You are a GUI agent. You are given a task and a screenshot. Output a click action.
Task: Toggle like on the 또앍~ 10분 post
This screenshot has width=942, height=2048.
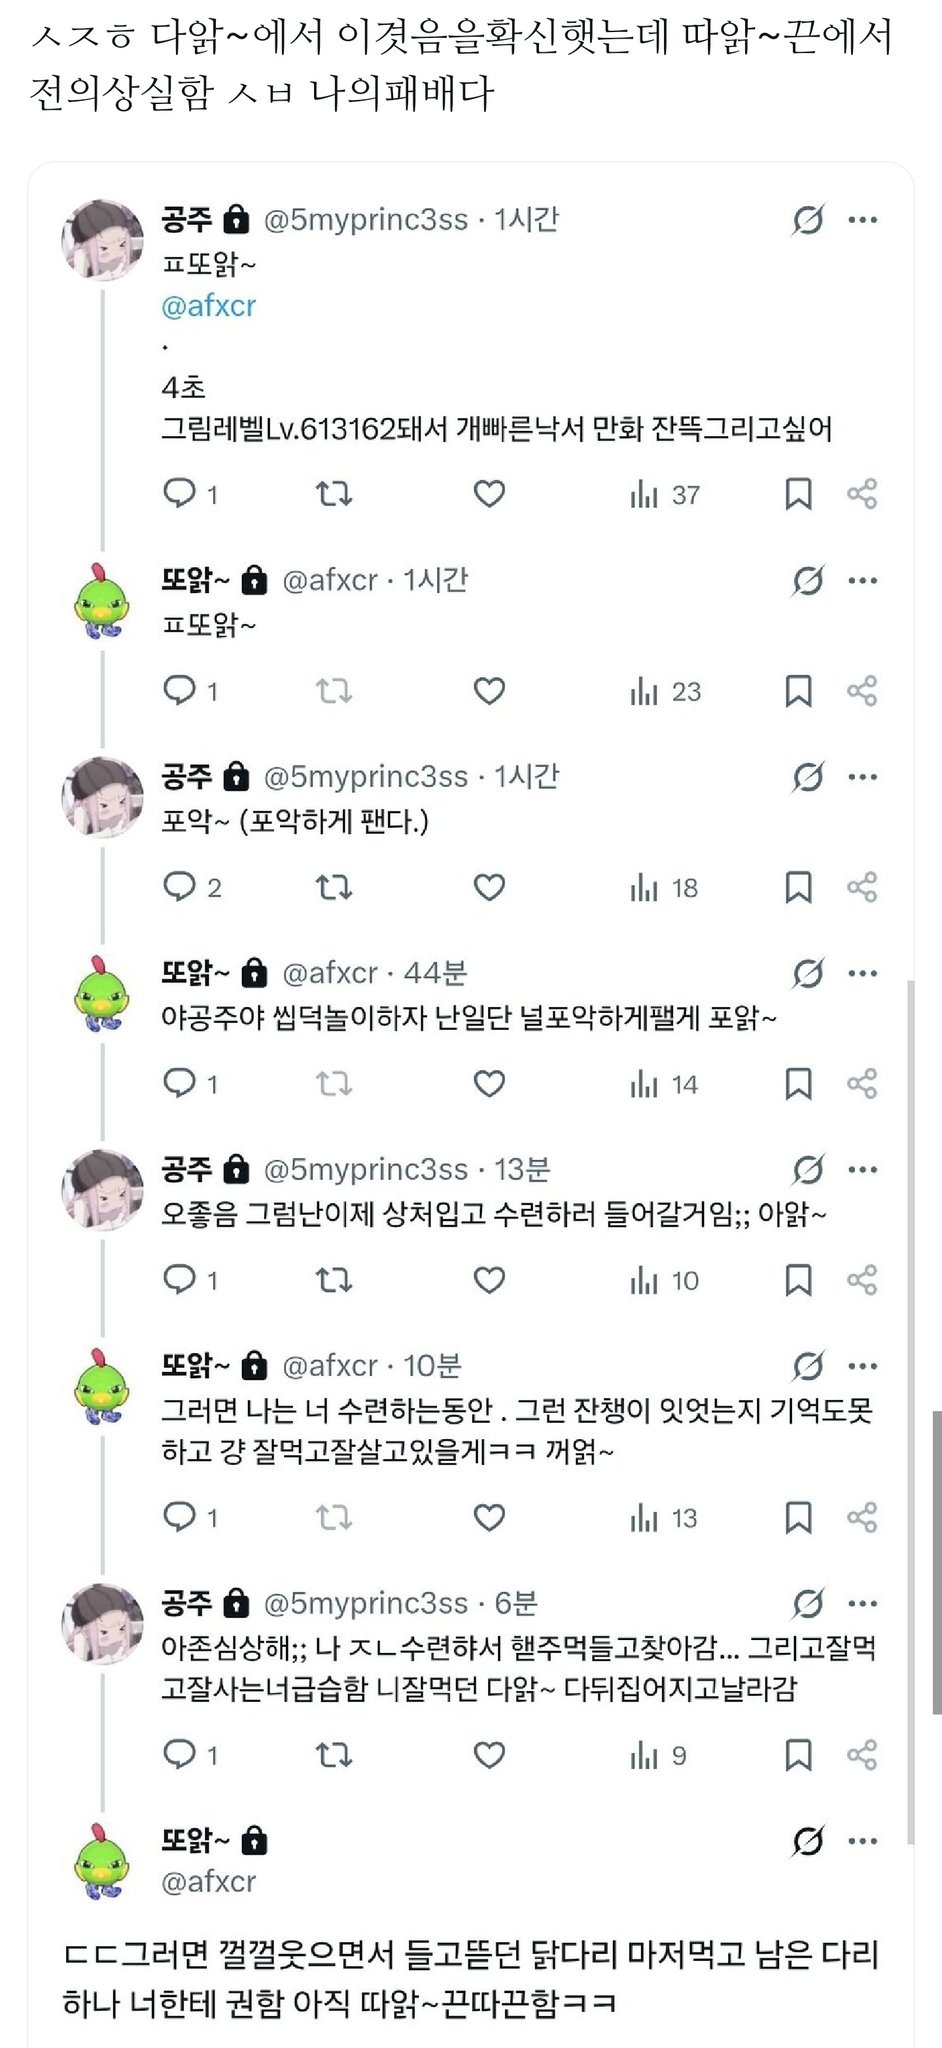489,1518
